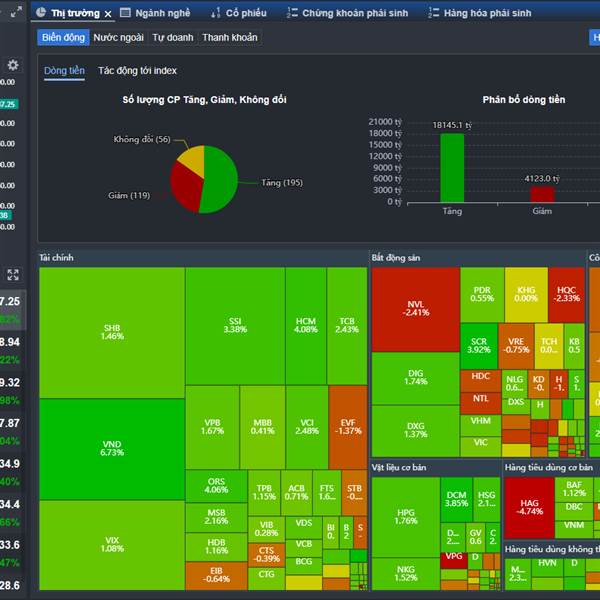Image resolution: width=600 pixels, height=600 pixels.
Task: Click the MSB 2.16% tile
Action: pyautogui.click(x=217, y=517)
